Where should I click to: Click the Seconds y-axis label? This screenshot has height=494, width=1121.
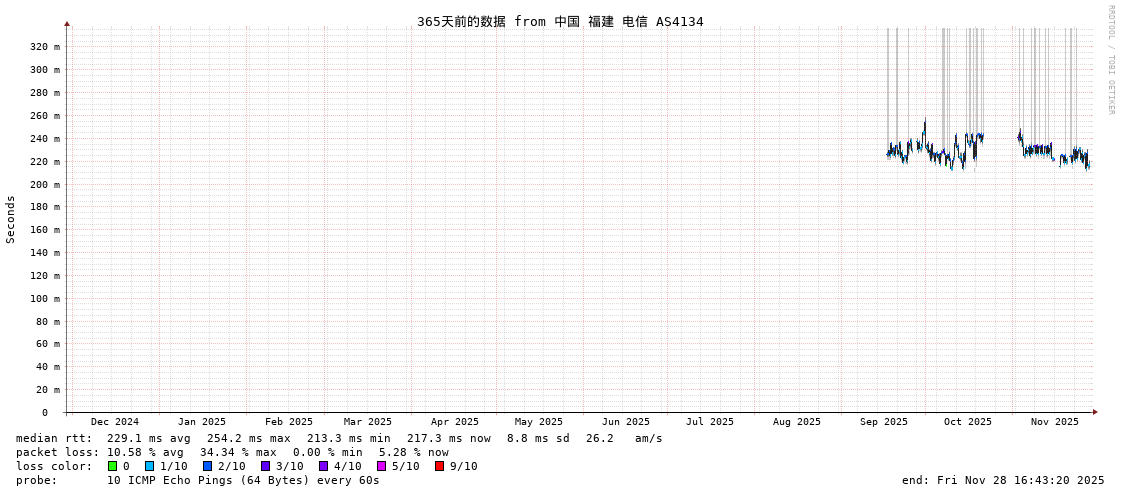(11, 219)
